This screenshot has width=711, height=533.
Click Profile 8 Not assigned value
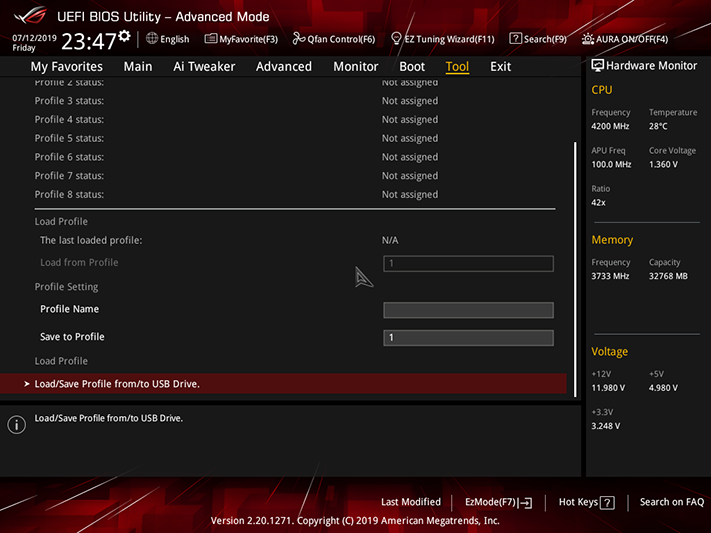(410, 194)
